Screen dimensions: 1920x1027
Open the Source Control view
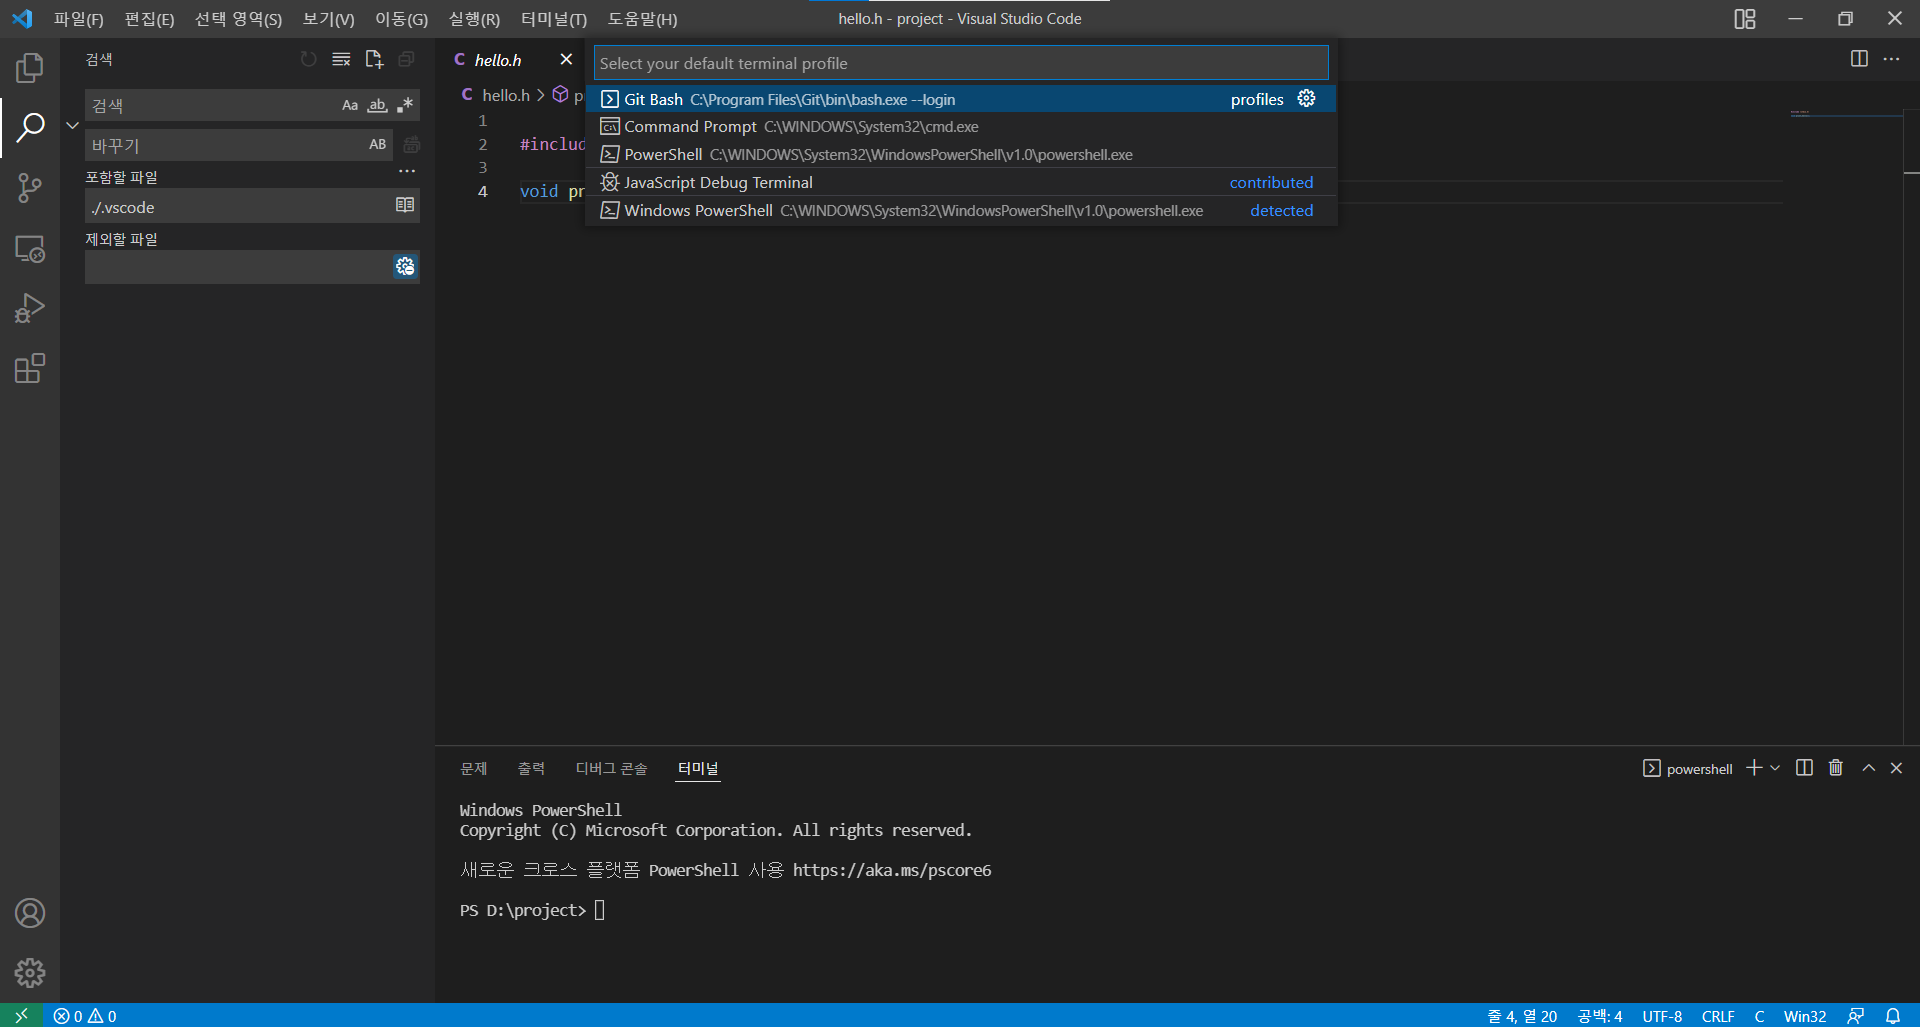[x=30, y=188]
